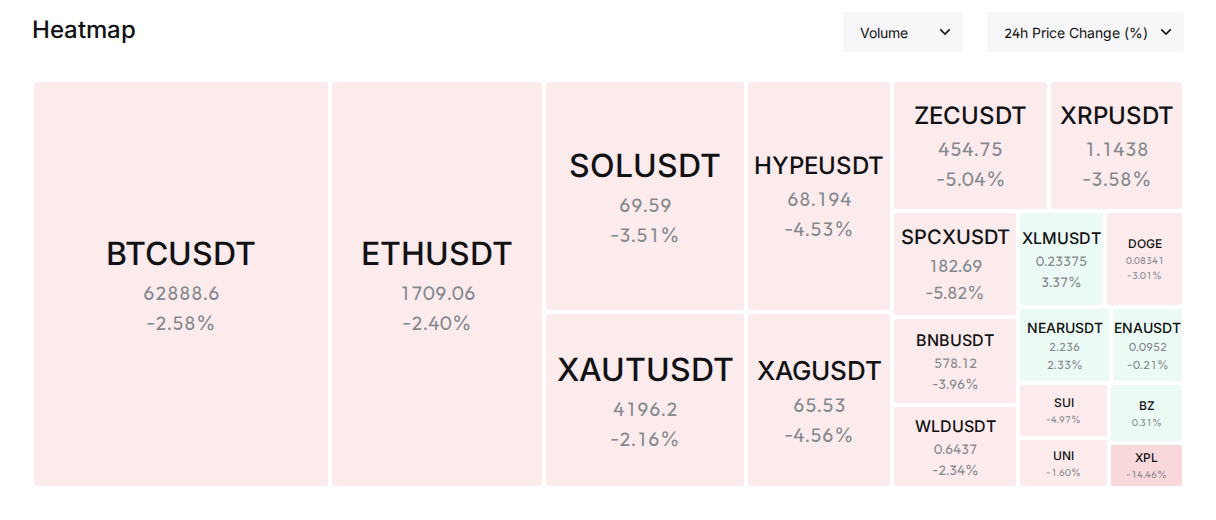Select the XAUTUSDT gold tile
1216x520 pixels.
pos(645,400)
